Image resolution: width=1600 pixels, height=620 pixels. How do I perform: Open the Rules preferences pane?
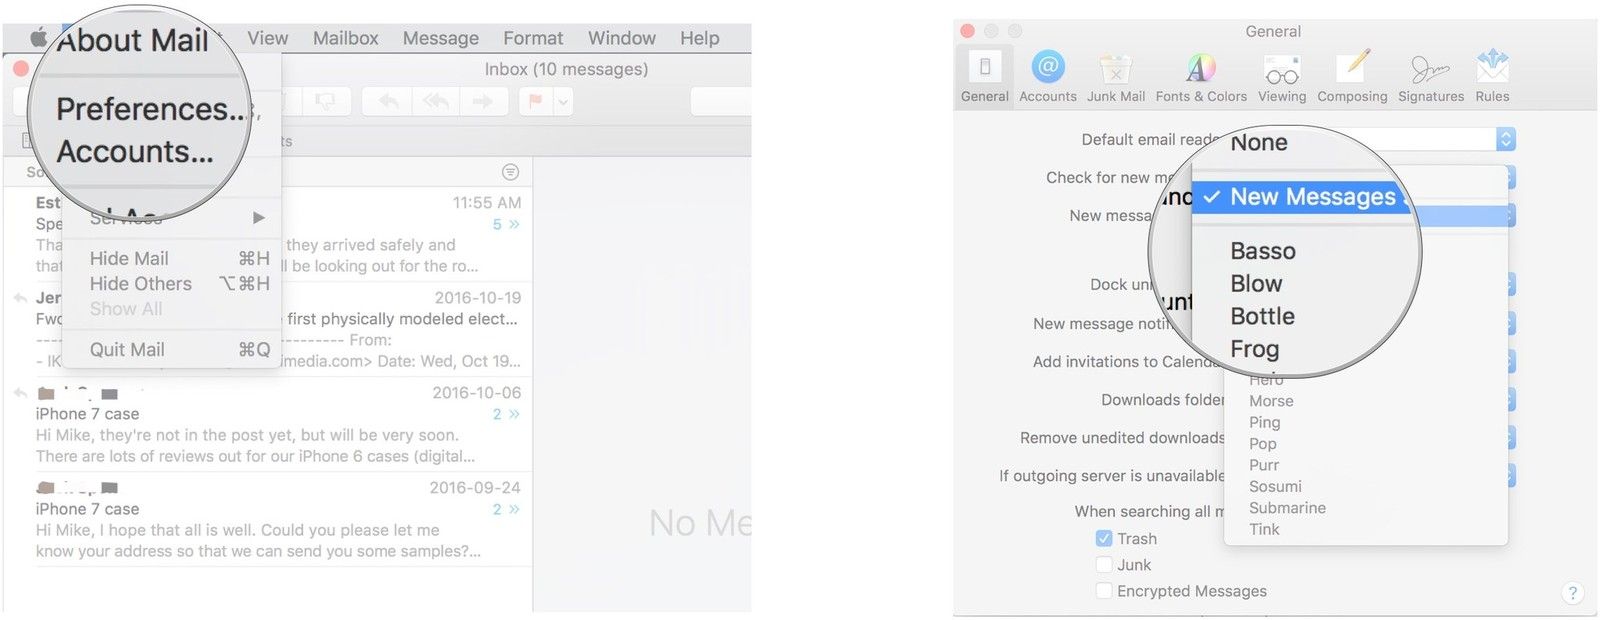click(x=1492, y=77)
